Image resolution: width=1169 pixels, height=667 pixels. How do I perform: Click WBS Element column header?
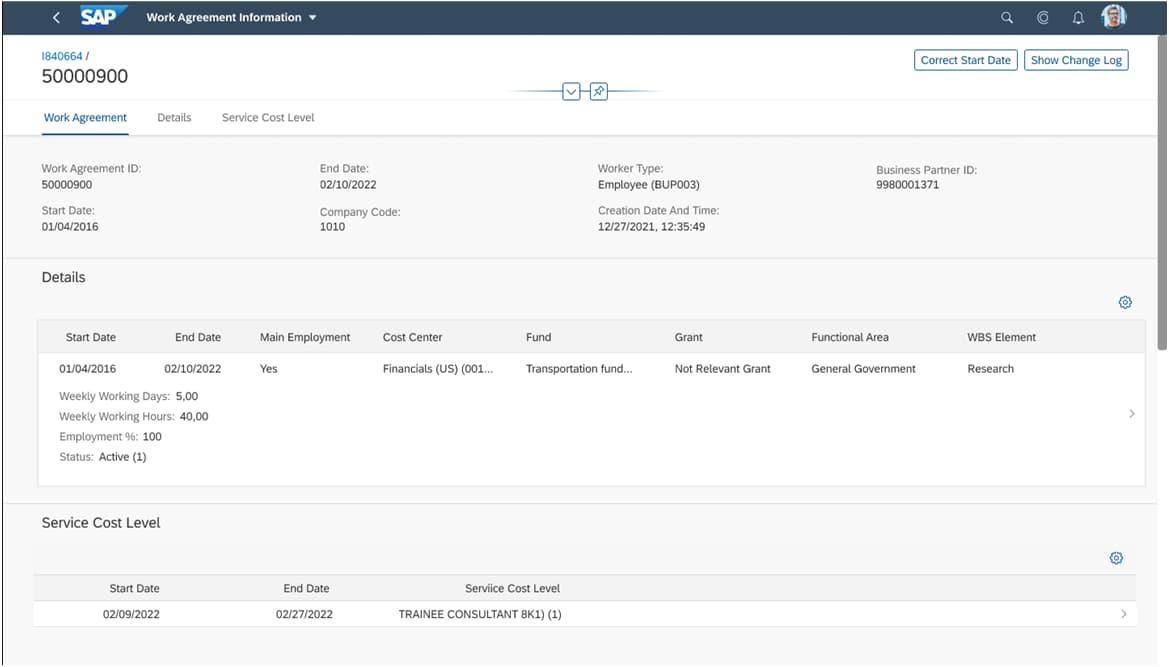pyautogui.click(x=1001, y=338)
